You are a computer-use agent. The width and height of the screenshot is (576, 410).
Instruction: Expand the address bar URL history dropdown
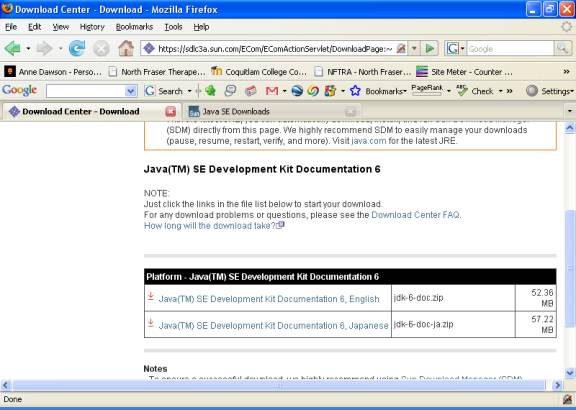414,48
